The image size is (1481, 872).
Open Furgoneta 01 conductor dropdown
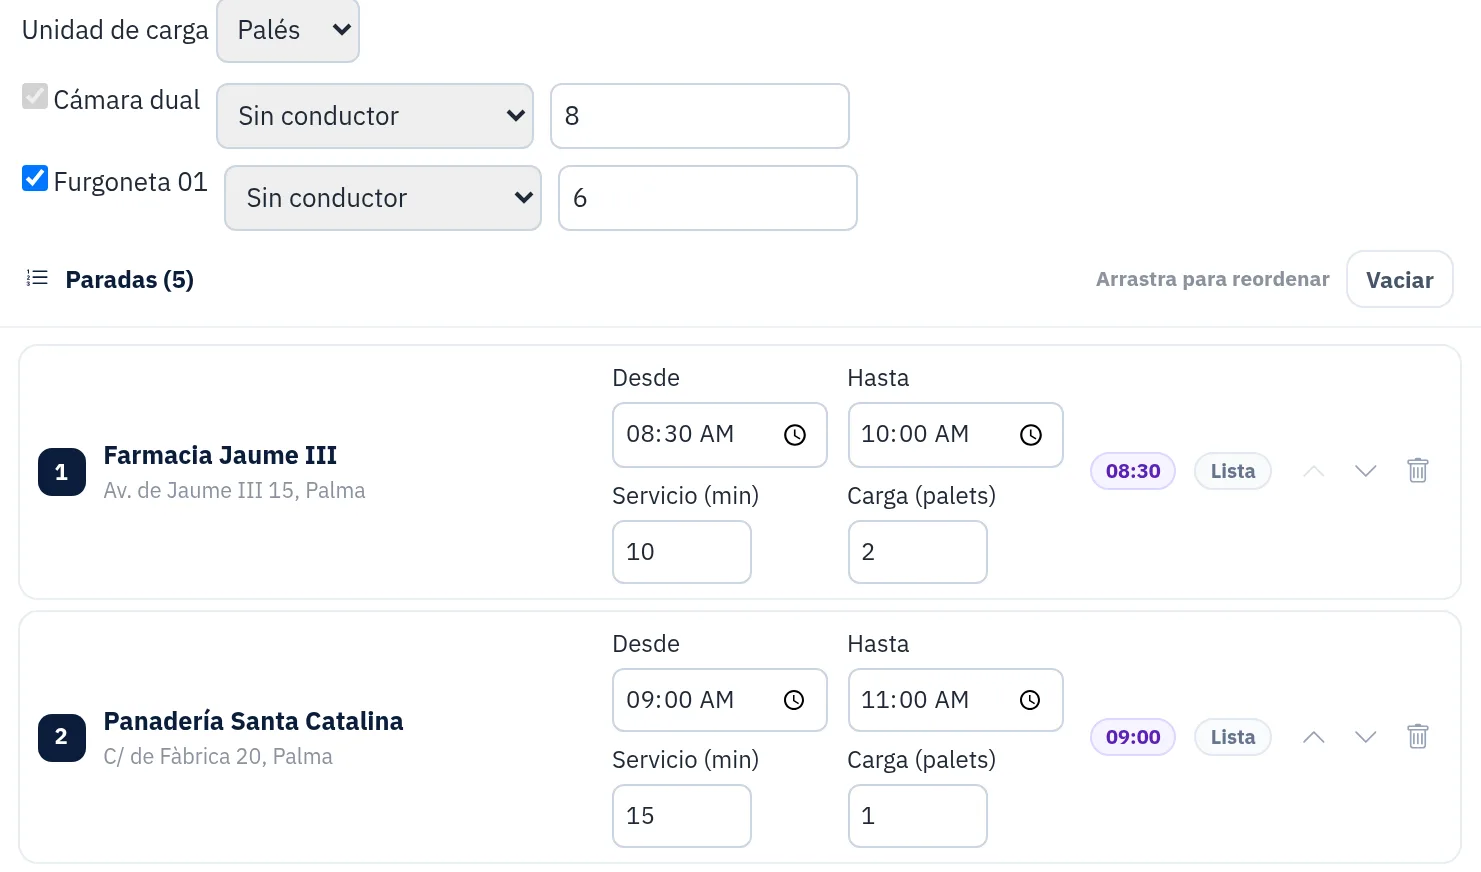(x=383, y=198)
